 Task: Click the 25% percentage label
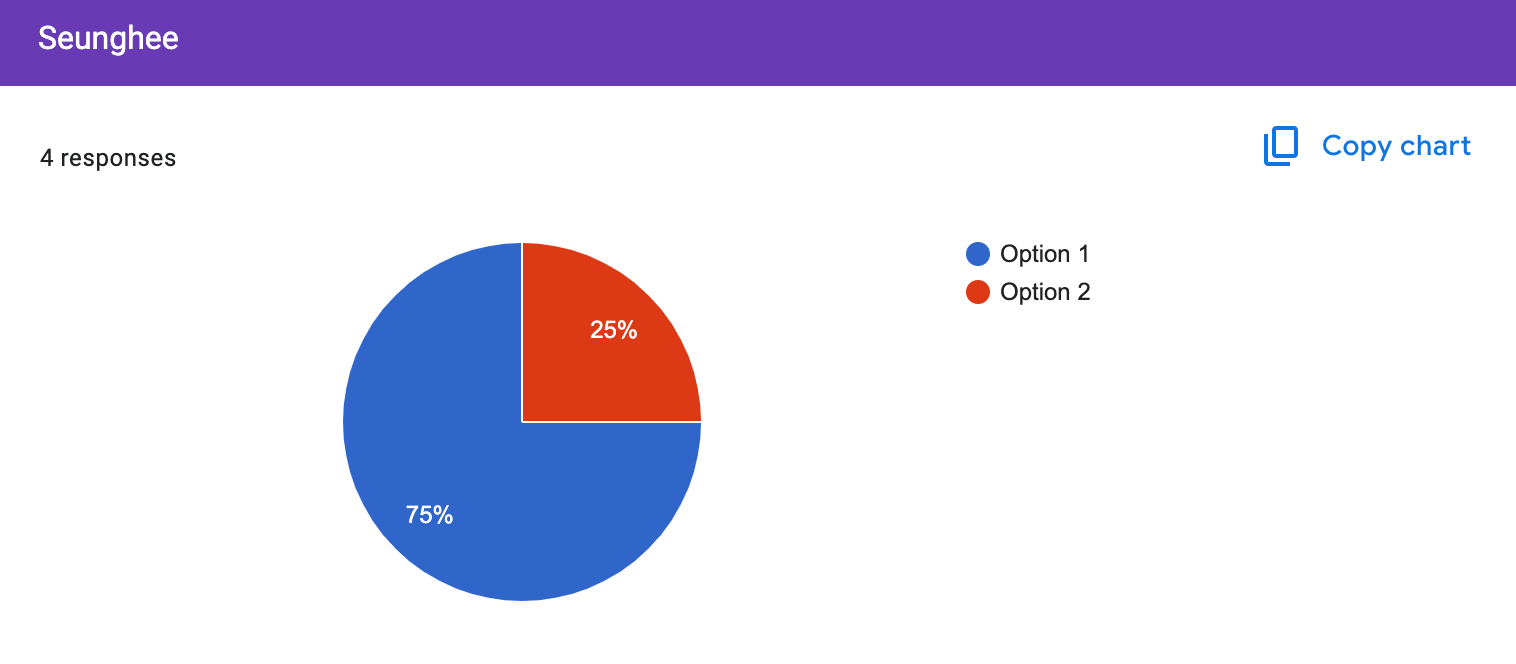click(x=614, y=330)
